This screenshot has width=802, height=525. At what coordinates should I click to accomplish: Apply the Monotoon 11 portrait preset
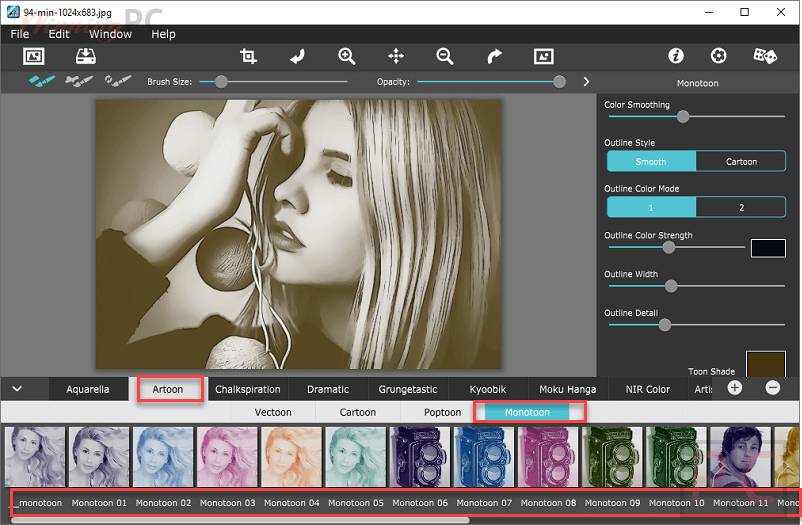(741, 457)
